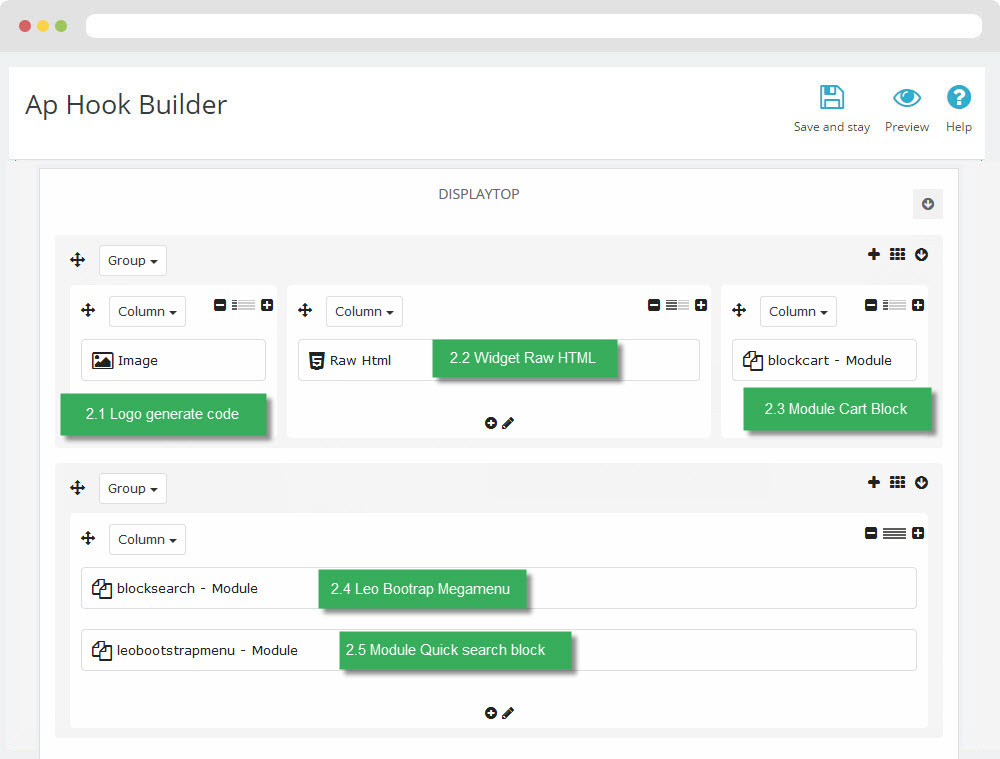Select the blockcart - Module widget
The width and height of the screenshot is (1000, 759).
pyautogui.click(x=825, y=360)
